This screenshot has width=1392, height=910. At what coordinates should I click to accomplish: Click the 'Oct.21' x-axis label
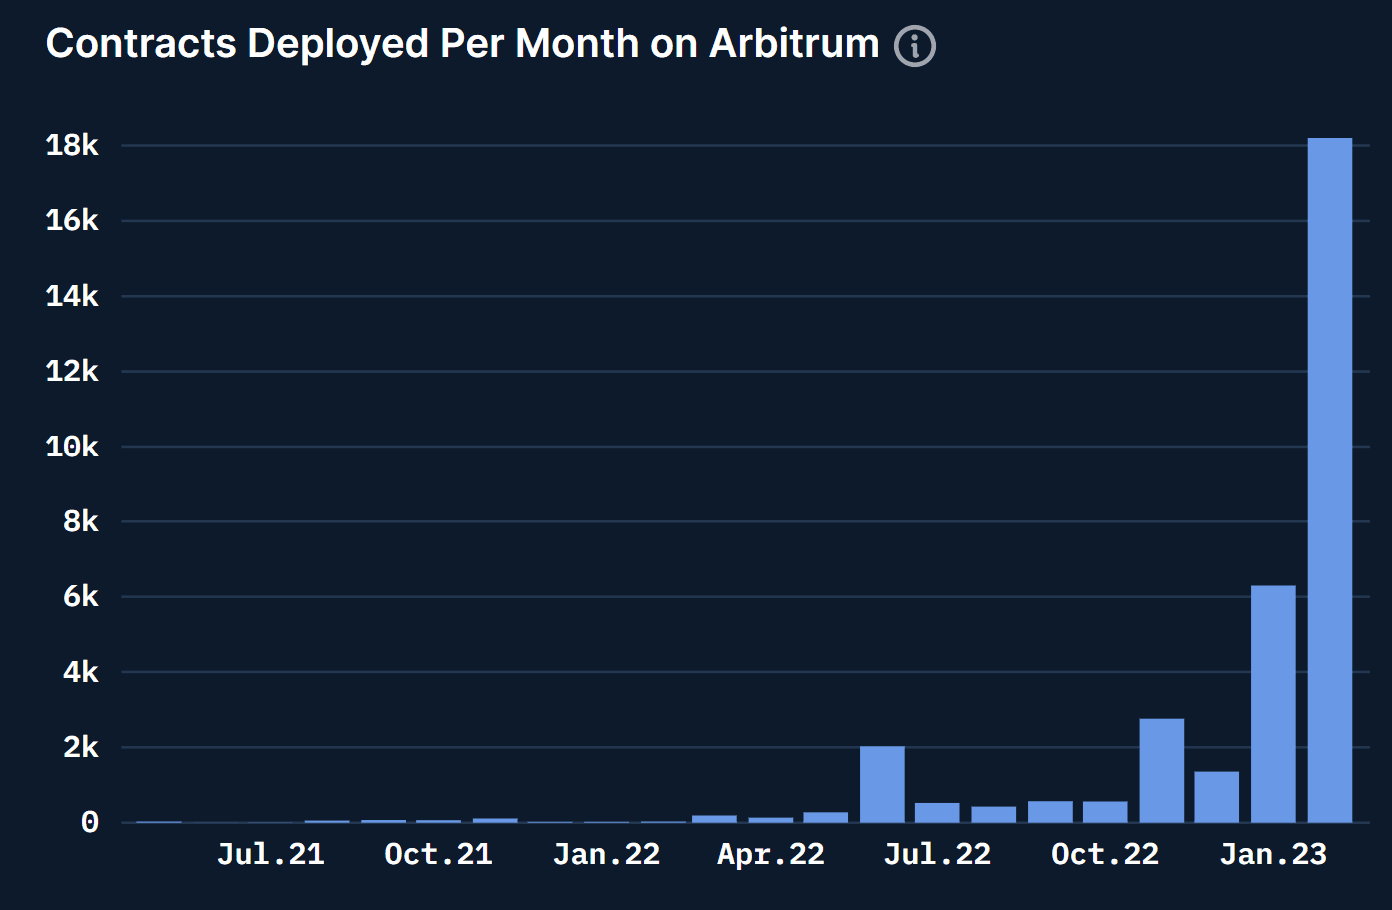coord(438,855)
